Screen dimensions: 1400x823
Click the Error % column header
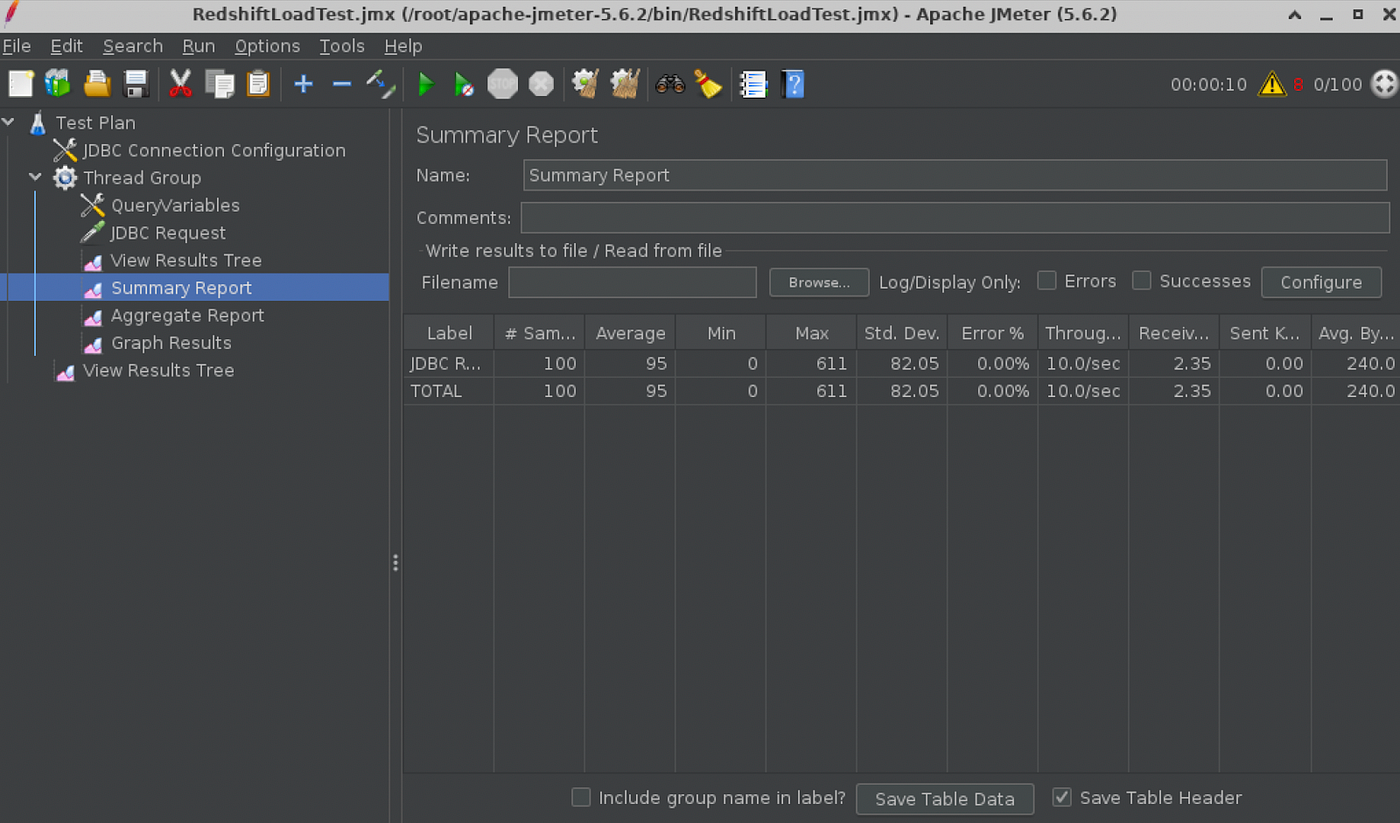[x=992, y=333]
